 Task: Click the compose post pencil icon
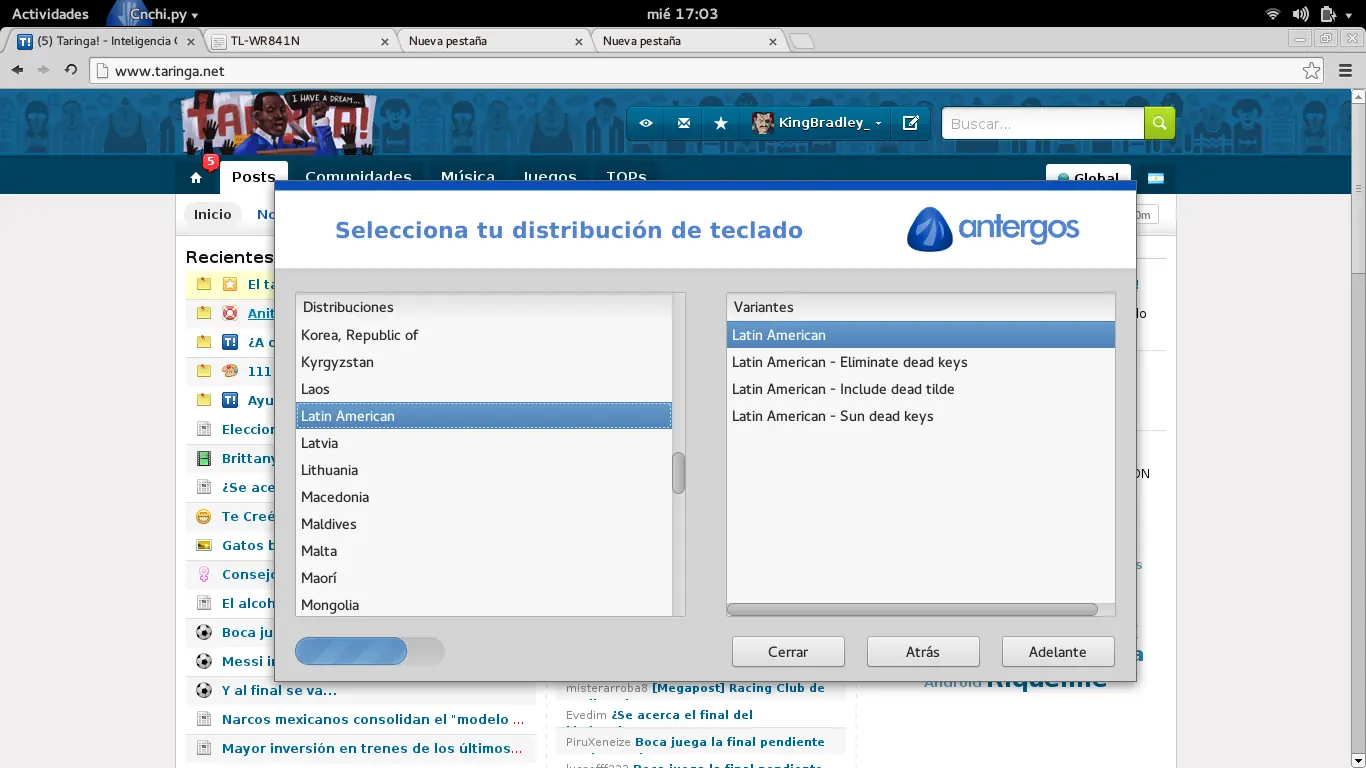coord(911,123)
